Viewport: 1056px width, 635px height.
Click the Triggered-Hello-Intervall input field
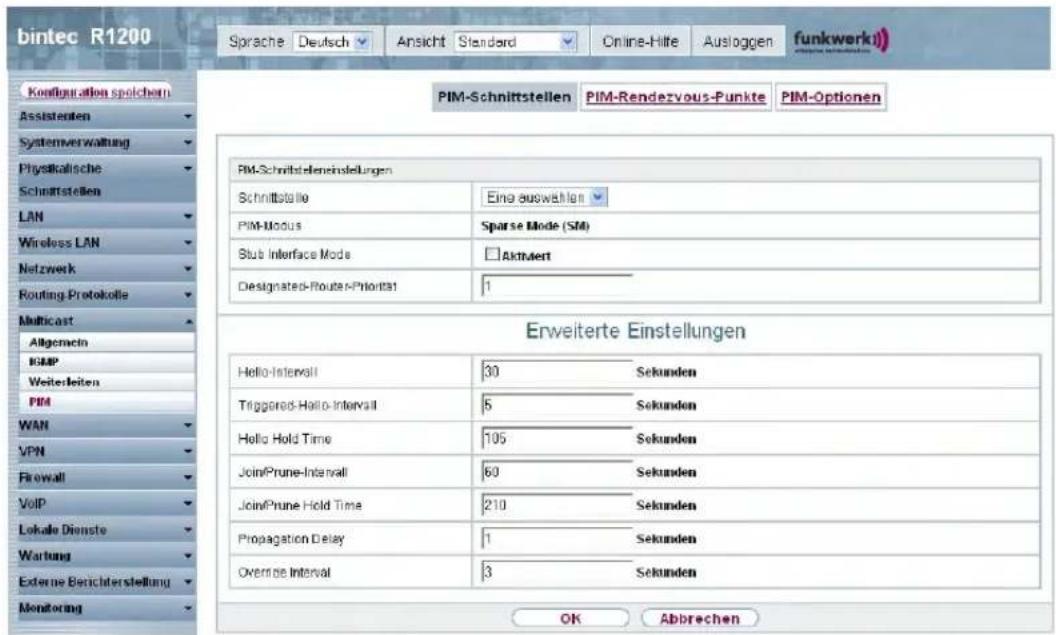pyautogui.click(x=557, y=405)
